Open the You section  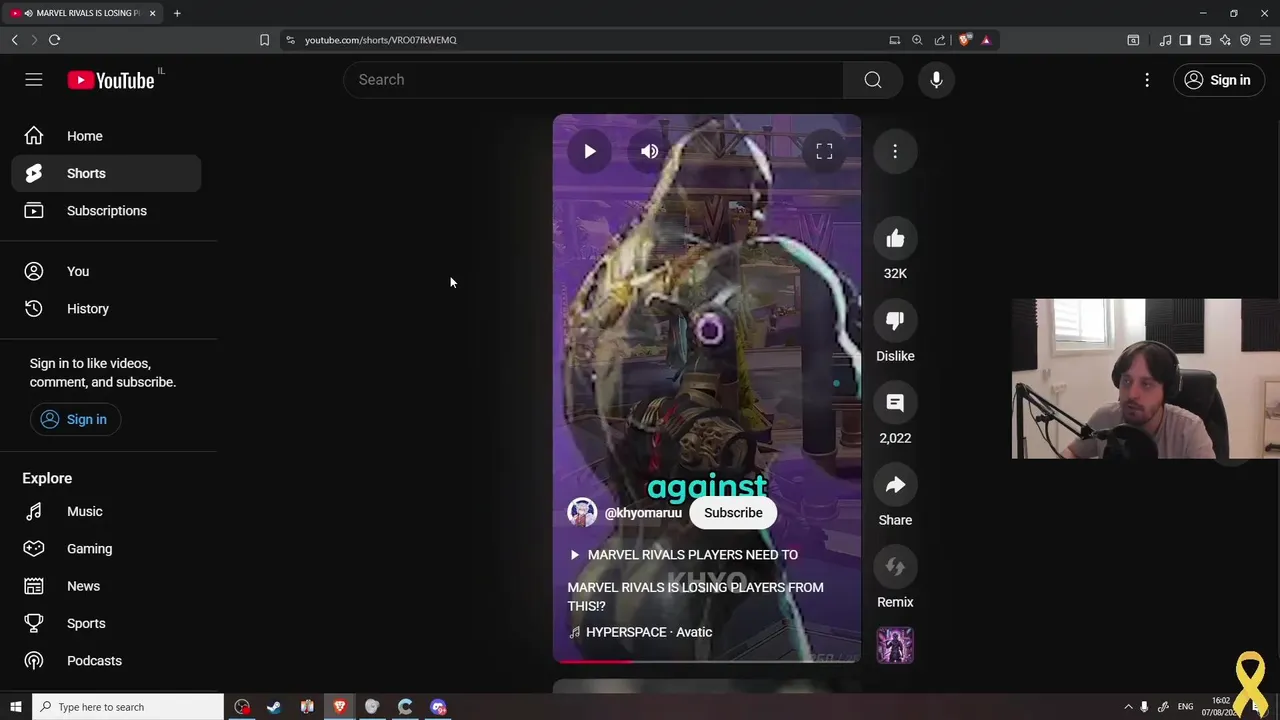pyautogui.click(x=106, y=271)
